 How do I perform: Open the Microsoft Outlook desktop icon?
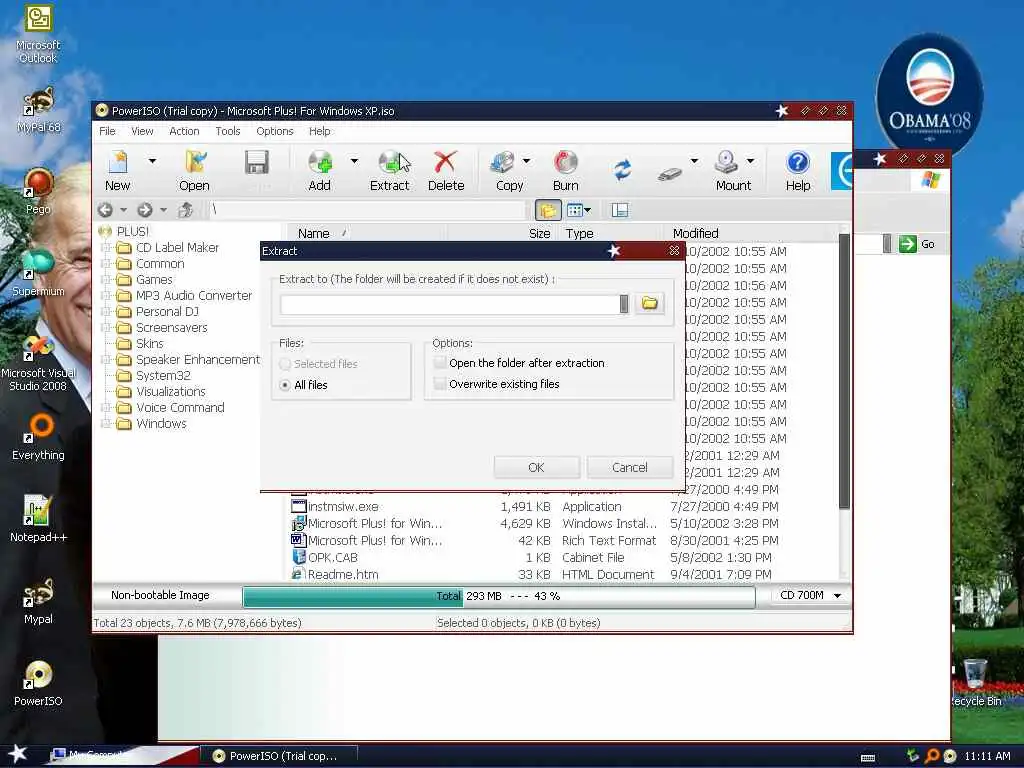click(x=38, y=34)
